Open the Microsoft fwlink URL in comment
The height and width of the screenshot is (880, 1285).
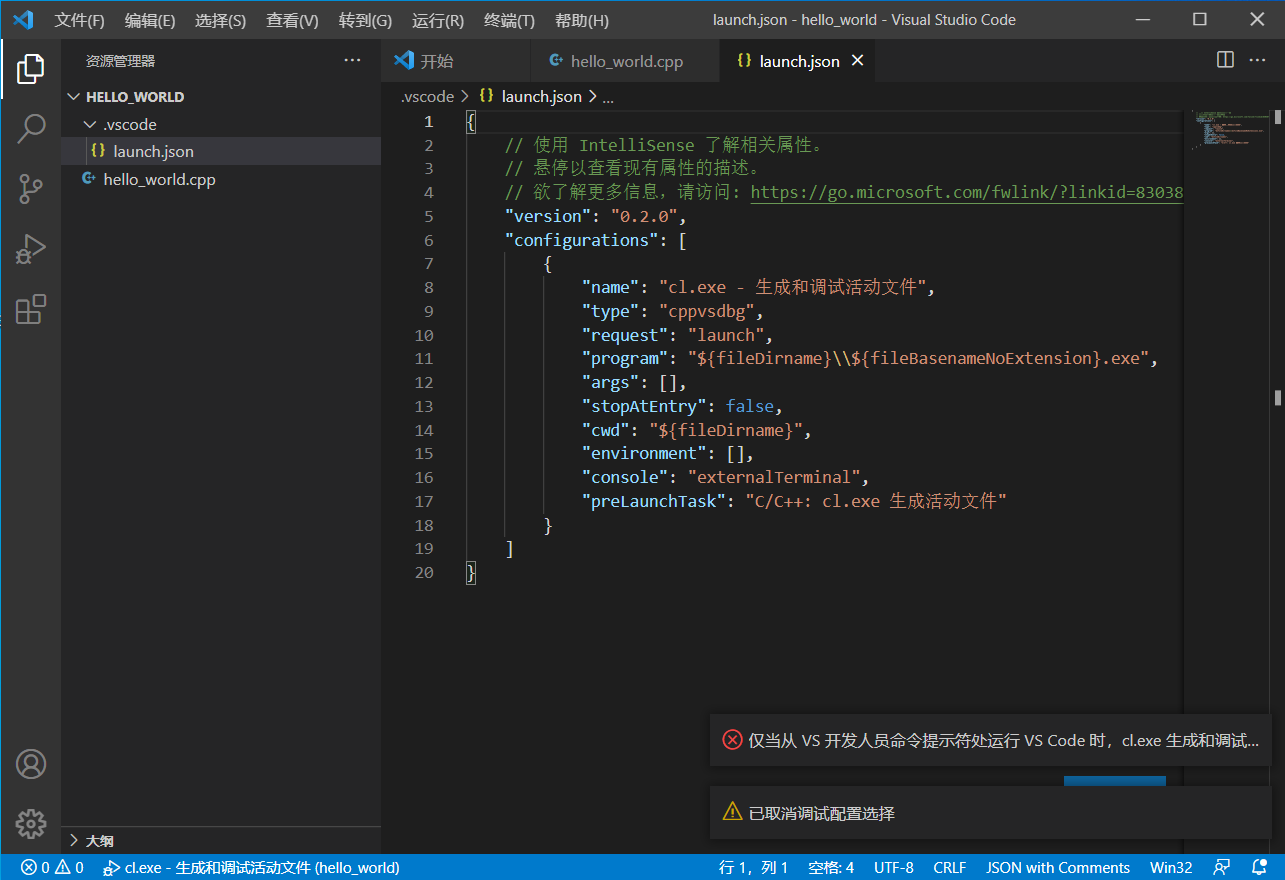point(966,192)
